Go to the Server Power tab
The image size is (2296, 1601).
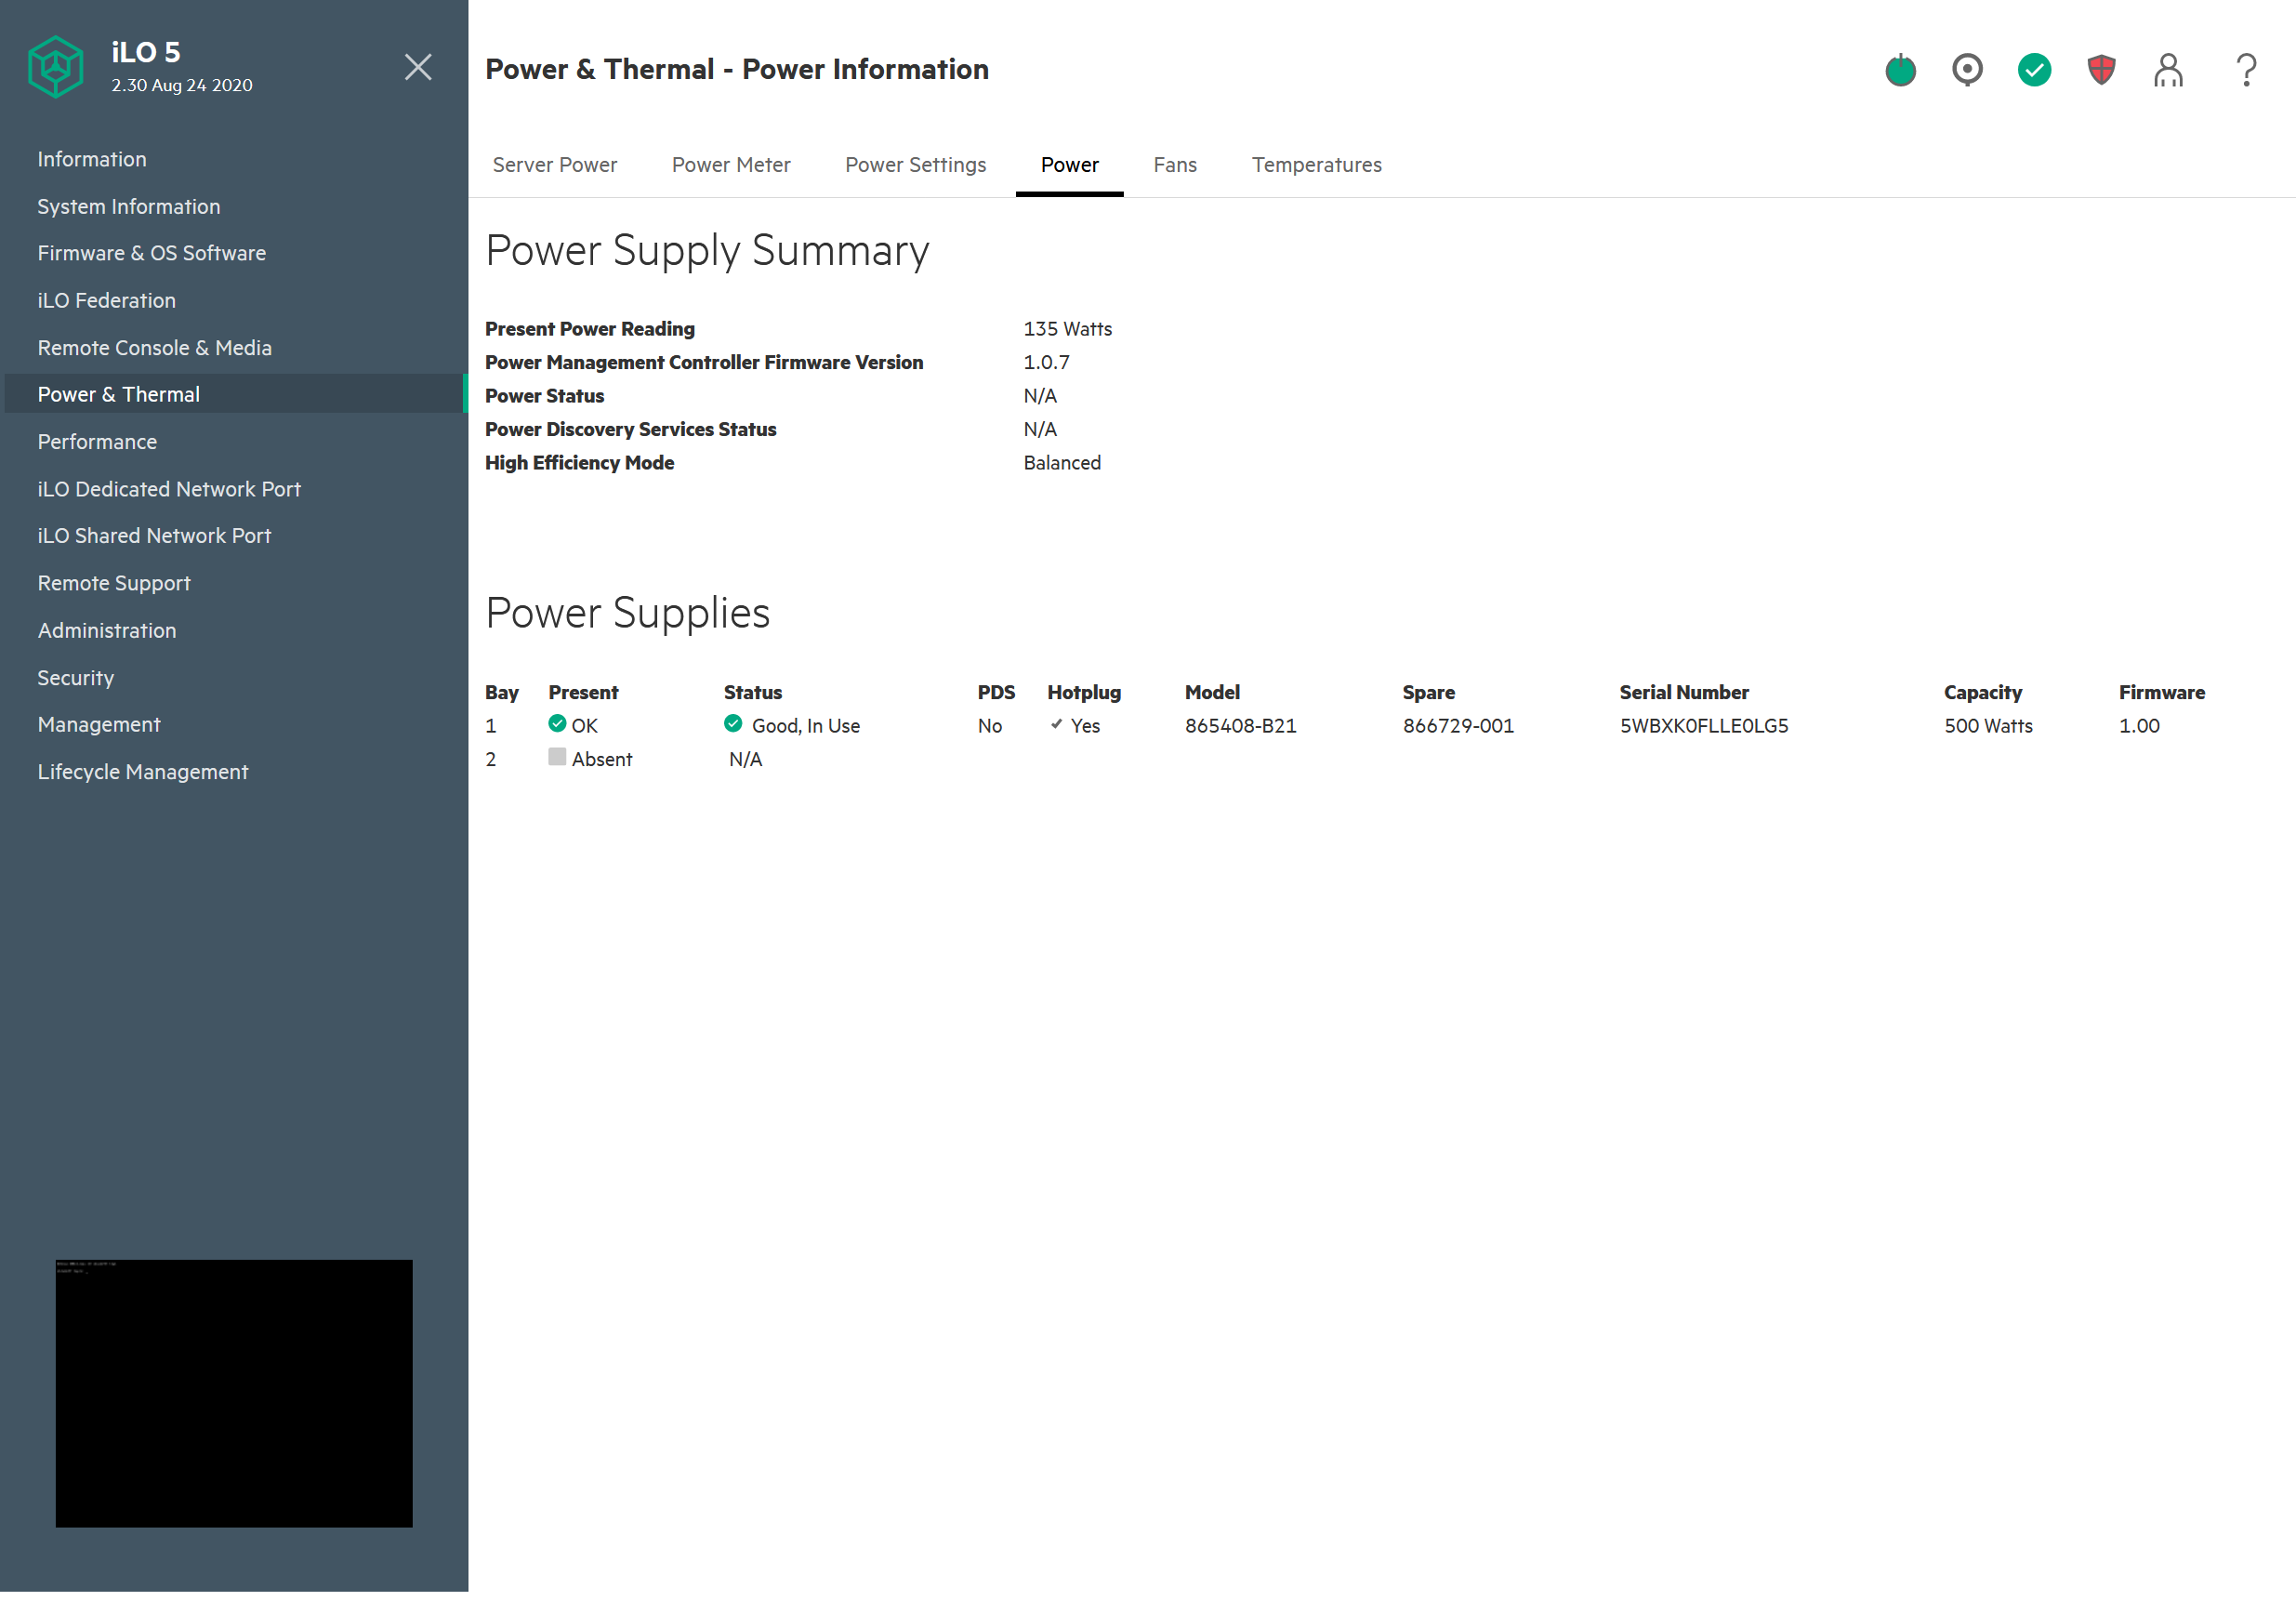pos(554,165)
